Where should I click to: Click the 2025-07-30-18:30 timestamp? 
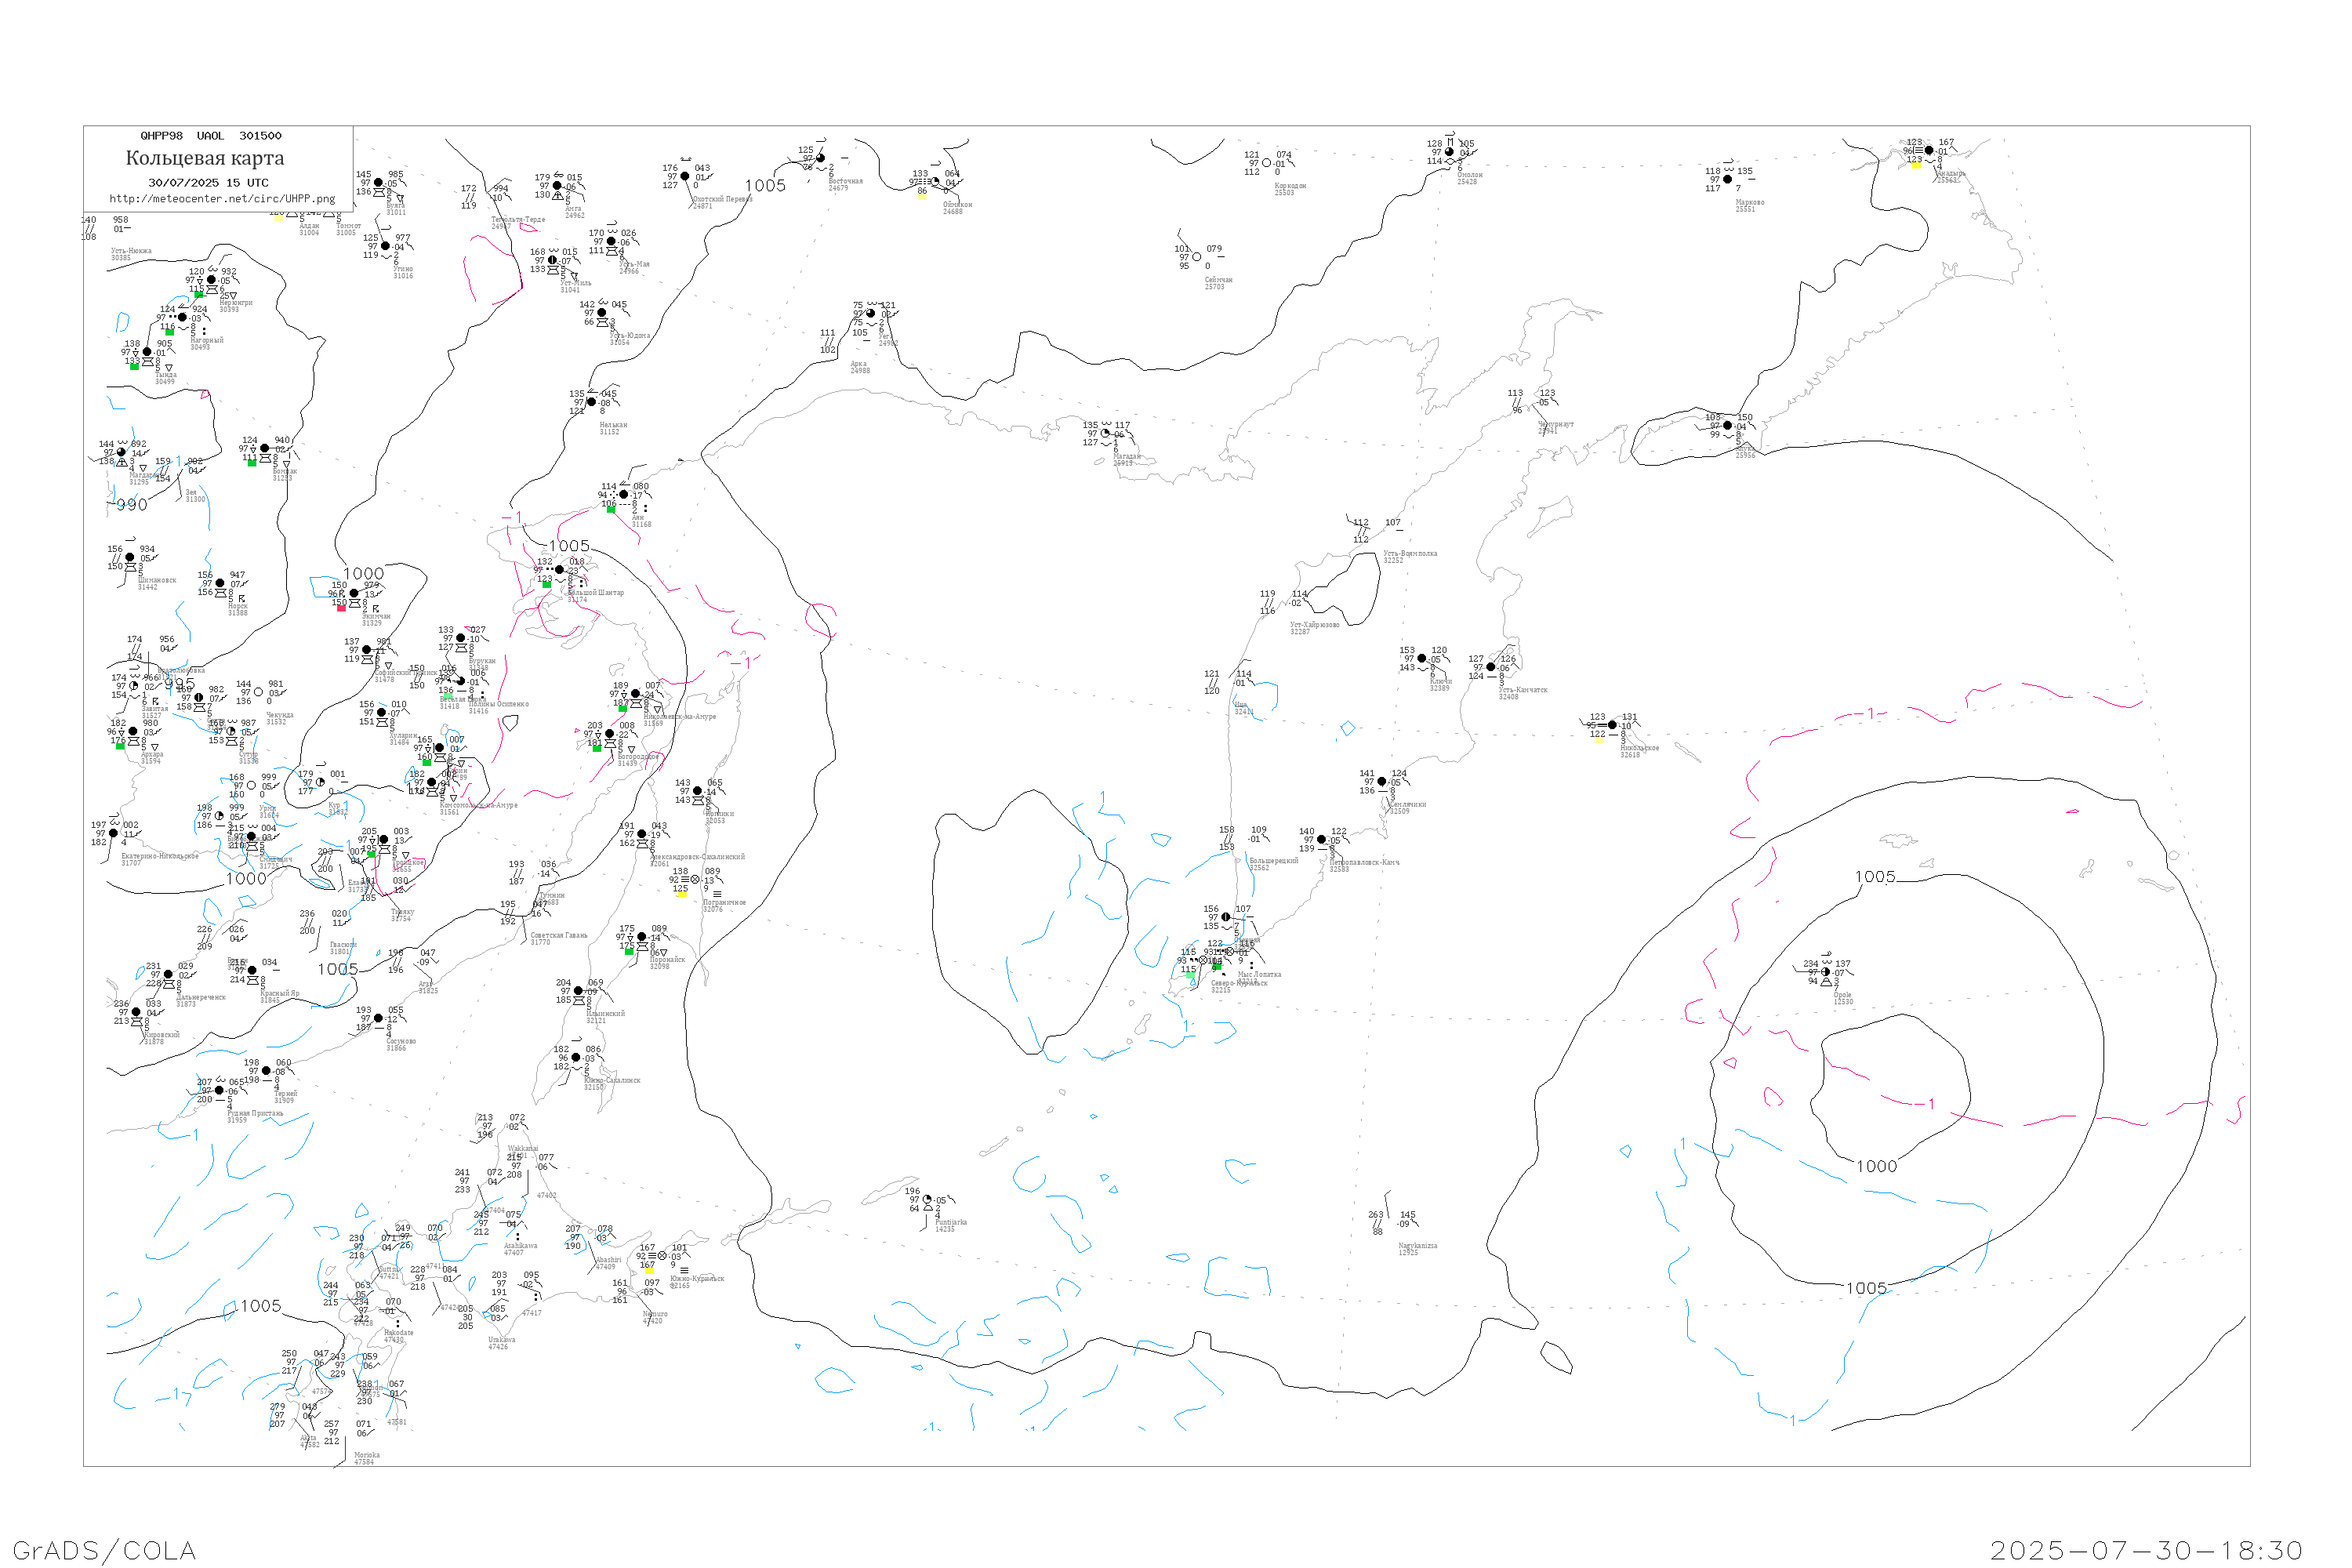point(2146,1550)
